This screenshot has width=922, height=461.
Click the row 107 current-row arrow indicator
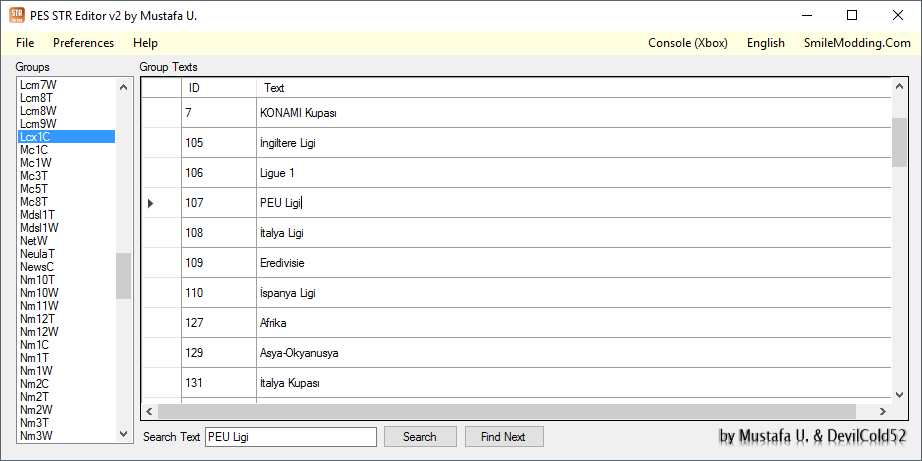(x=151, y=203)
